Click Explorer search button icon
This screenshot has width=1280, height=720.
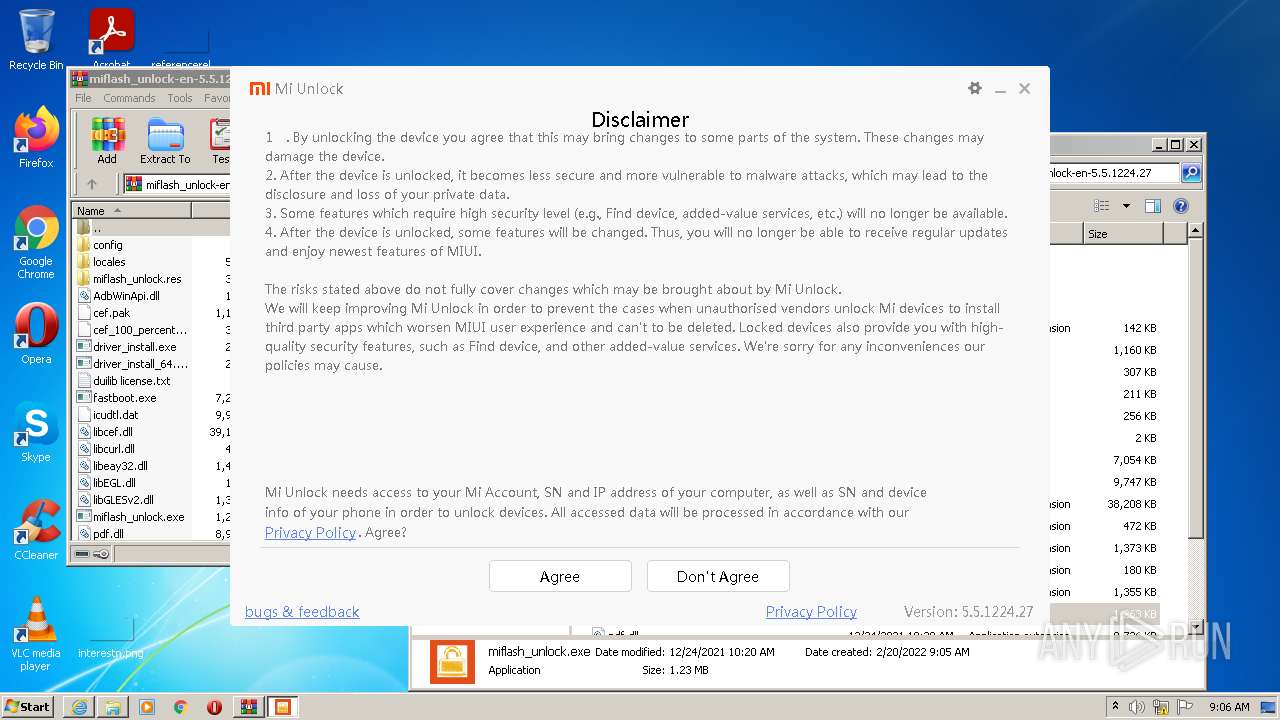tap(1191, 172)
